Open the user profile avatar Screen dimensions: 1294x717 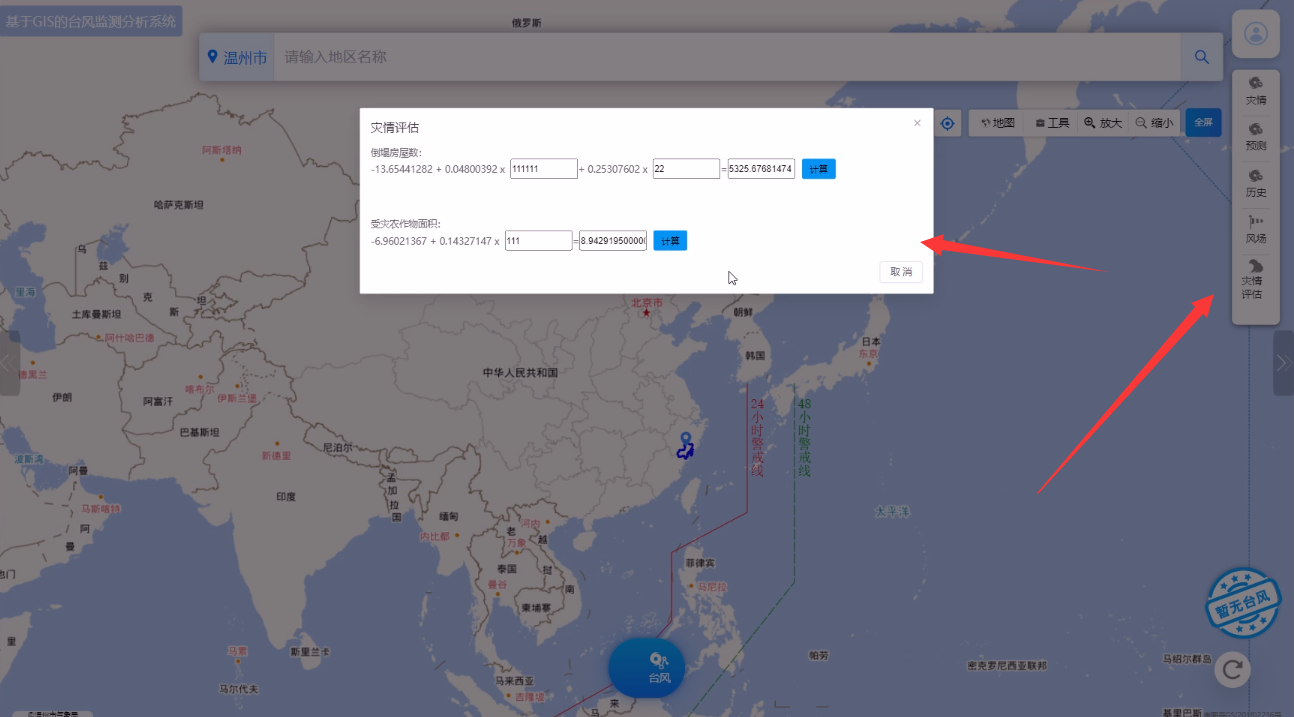pyautogui.click(x=1256, y=34)
